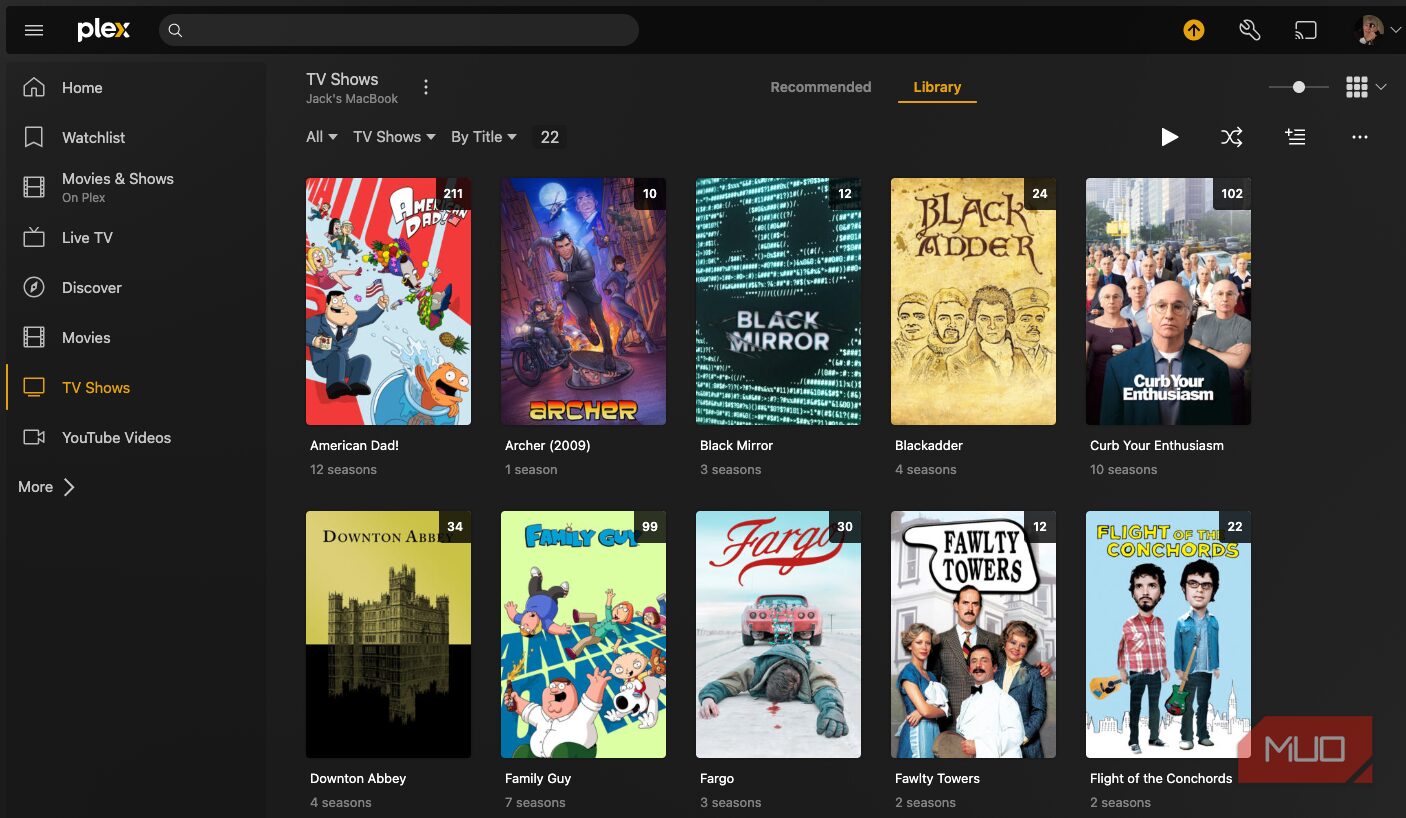Click the Jack's MacBook server label
Image resolution: width=1406 pixels, height=818 pixels.
(x=352, y=99)
